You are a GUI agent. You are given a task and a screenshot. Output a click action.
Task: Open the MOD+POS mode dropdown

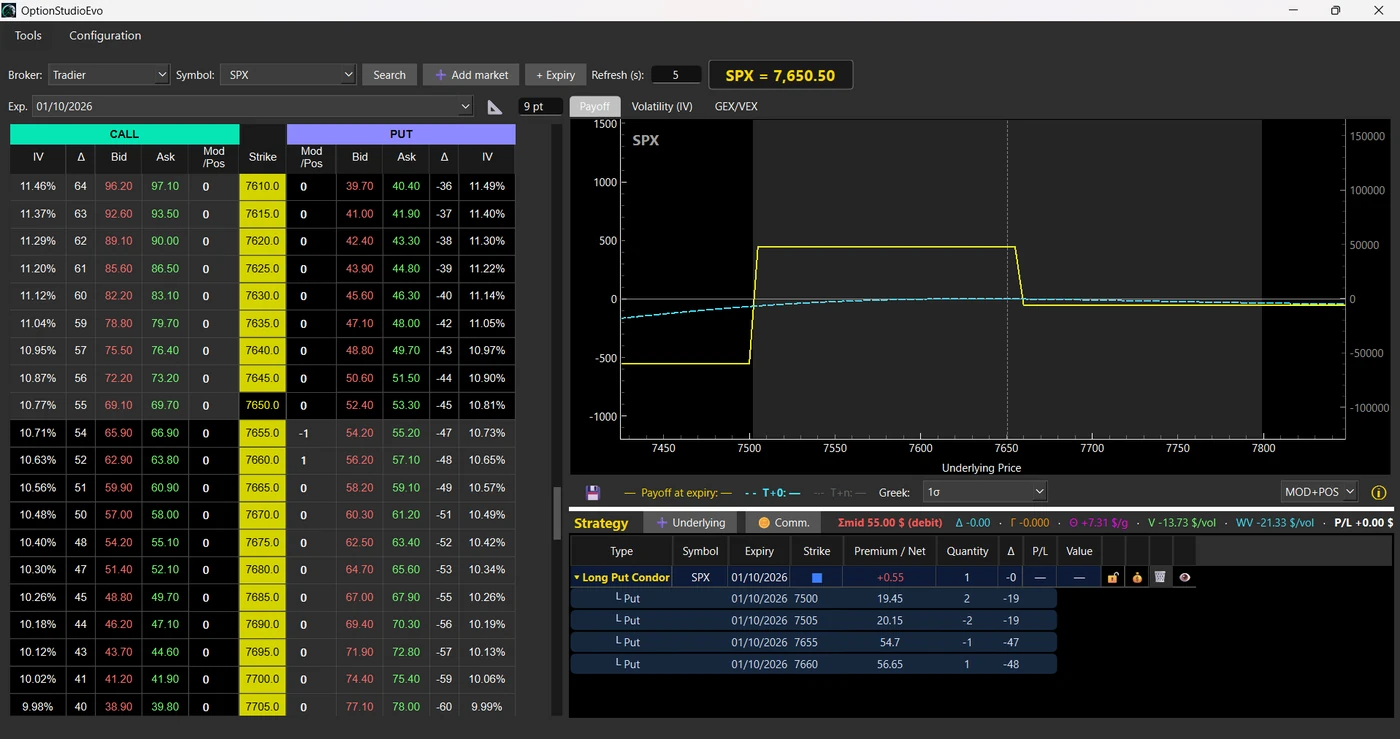coord(1320,491)
